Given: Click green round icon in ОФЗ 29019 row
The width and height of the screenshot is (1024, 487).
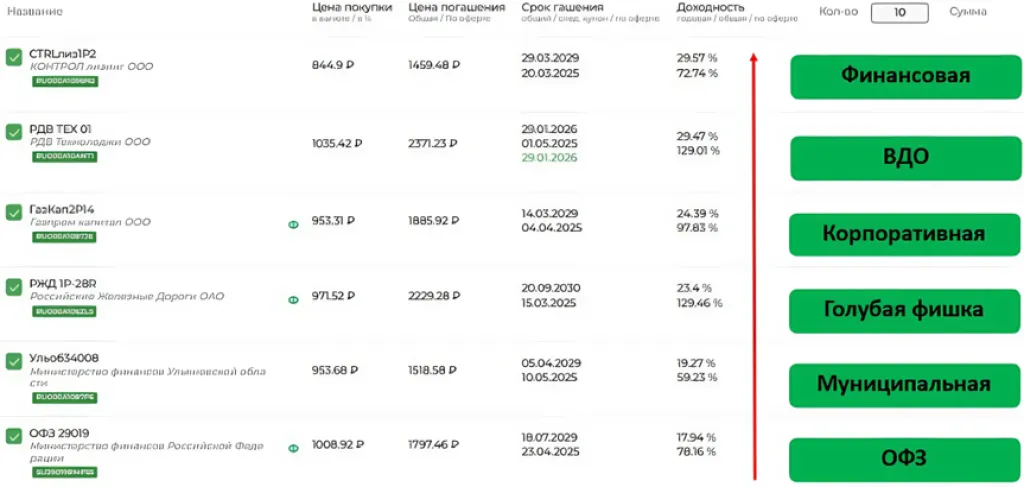Looking at the screenshot, I should point(294,449).
